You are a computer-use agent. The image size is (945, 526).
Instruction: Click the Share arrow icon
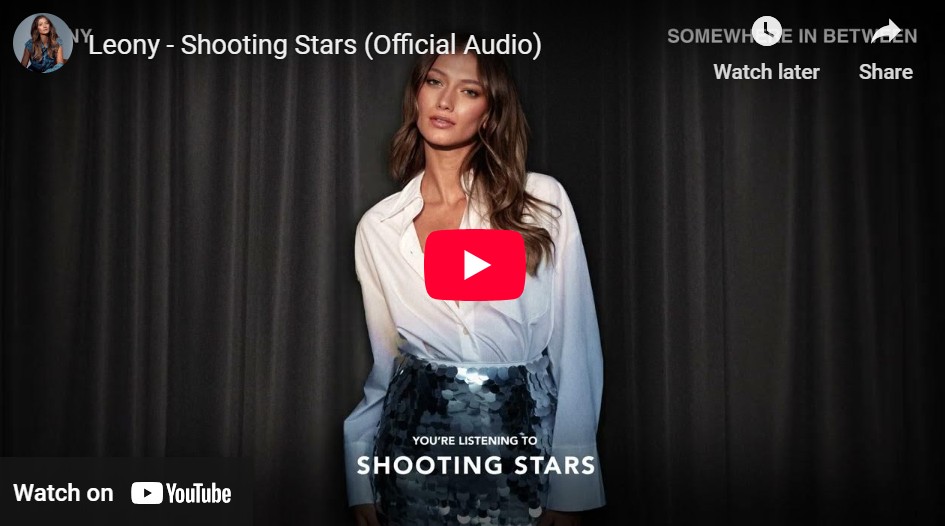(886, 31)
